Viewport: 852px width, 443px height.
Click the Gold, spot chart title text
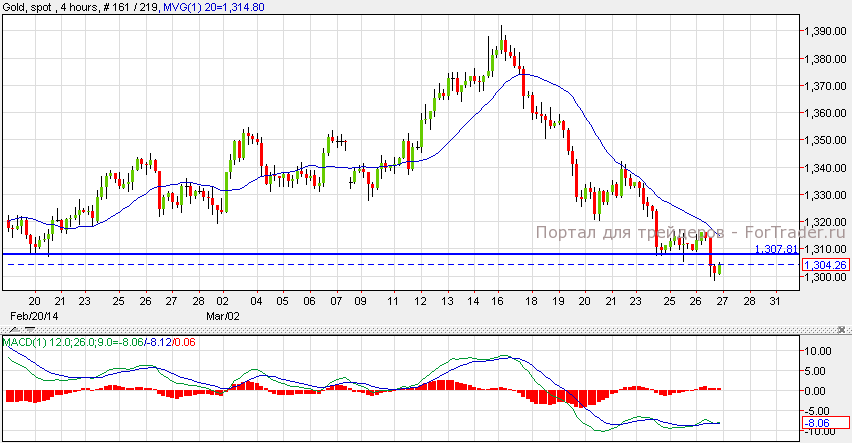tap(28, 7)
